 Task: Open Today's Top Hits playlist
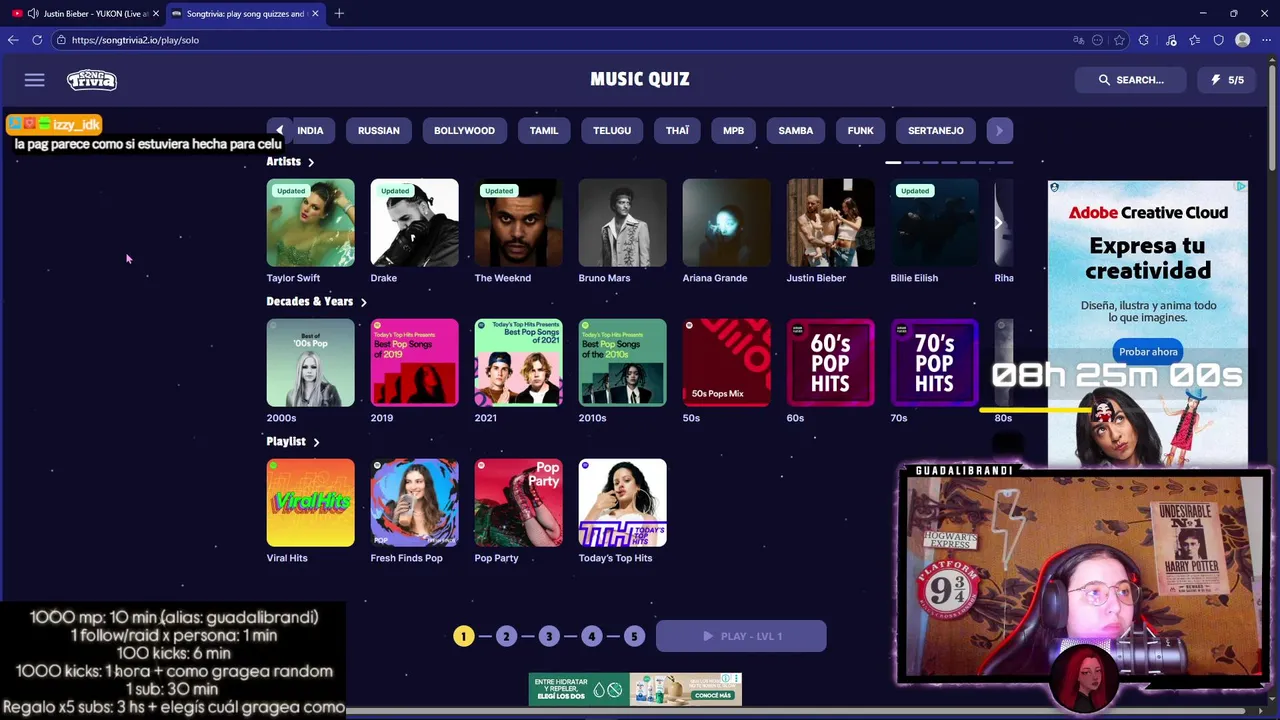622,503
